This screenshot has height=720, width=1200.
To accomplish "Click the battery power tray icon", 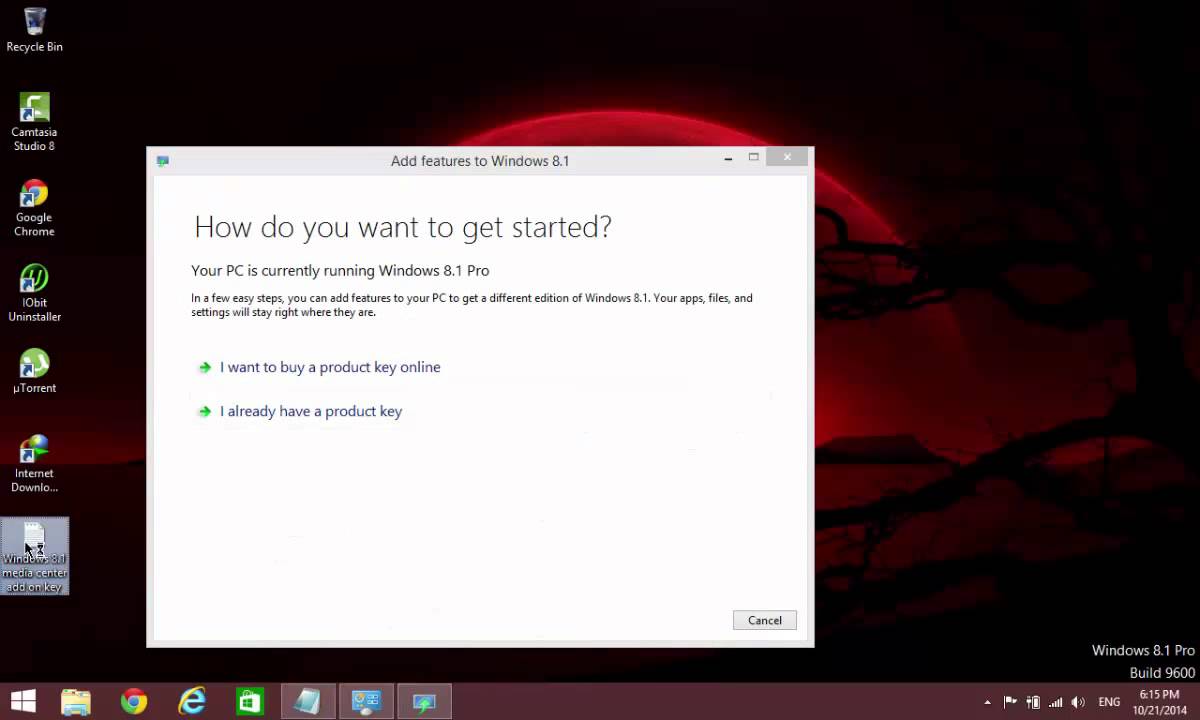I will click(1033, 702).
